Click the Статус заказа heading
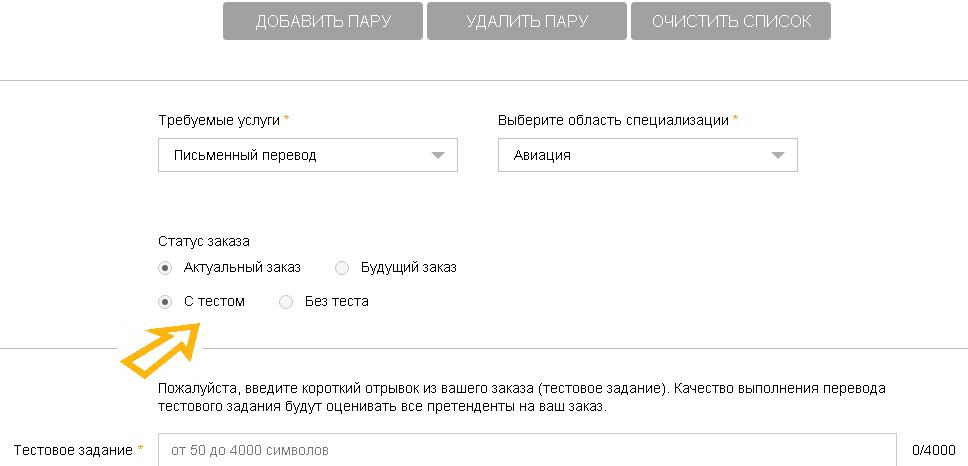The width and height of the screenshot is (968, 466). [x=204, y=241]
